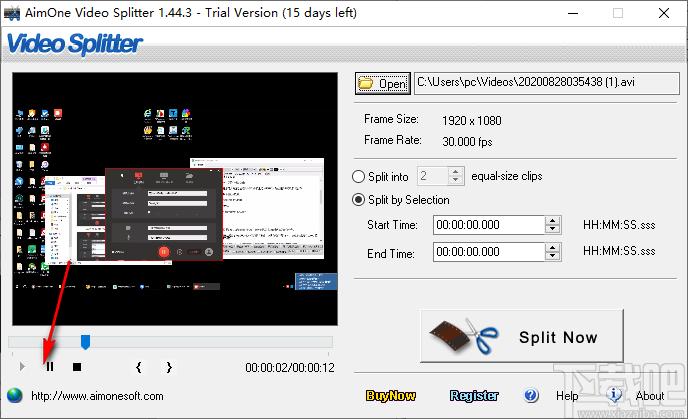Open the BuyNow link
The image size is (688, 419).
coord(391,396)
